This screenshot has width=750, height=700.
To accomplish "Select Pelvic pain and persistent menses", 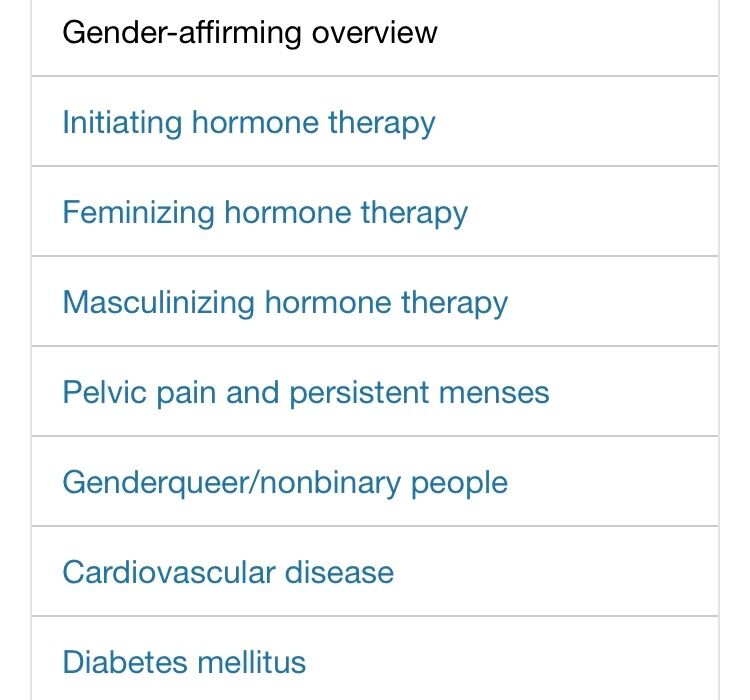I will coord(306,393).
